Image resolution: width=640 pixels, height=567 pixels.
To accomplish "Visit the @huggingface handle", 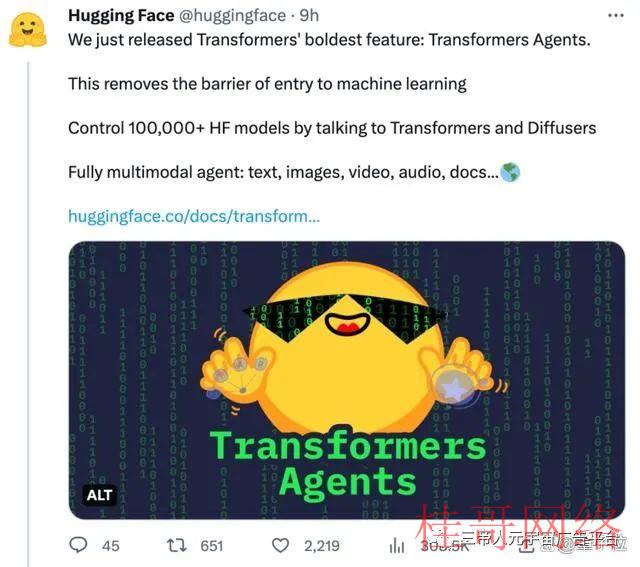I will [233, 16].
